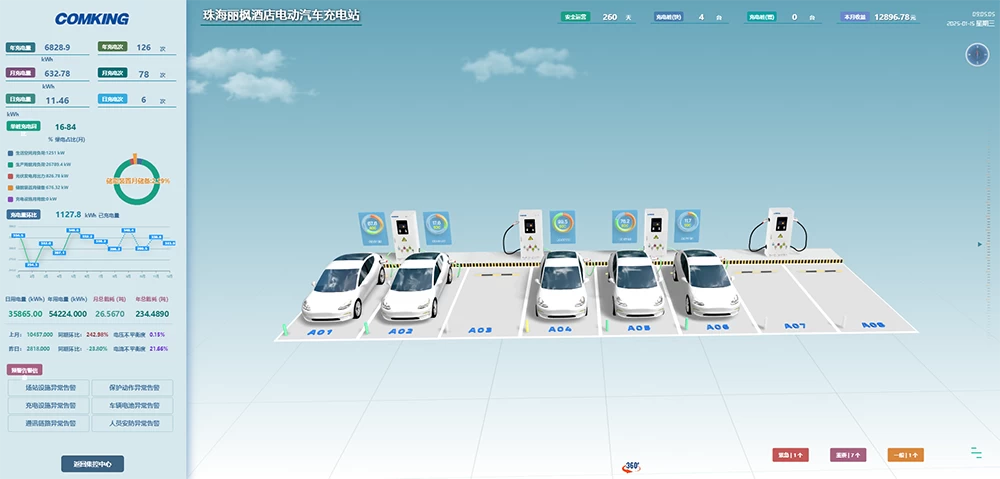This screenshot has height=479, width=1000.
Task: Click the 1127.8 kWh charged value
Action: (69, 215)
